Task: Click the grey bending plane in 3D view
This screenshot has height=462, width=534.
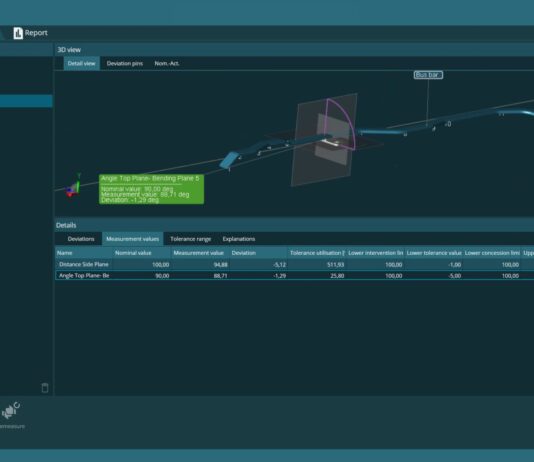Action: tap(324, 140)
